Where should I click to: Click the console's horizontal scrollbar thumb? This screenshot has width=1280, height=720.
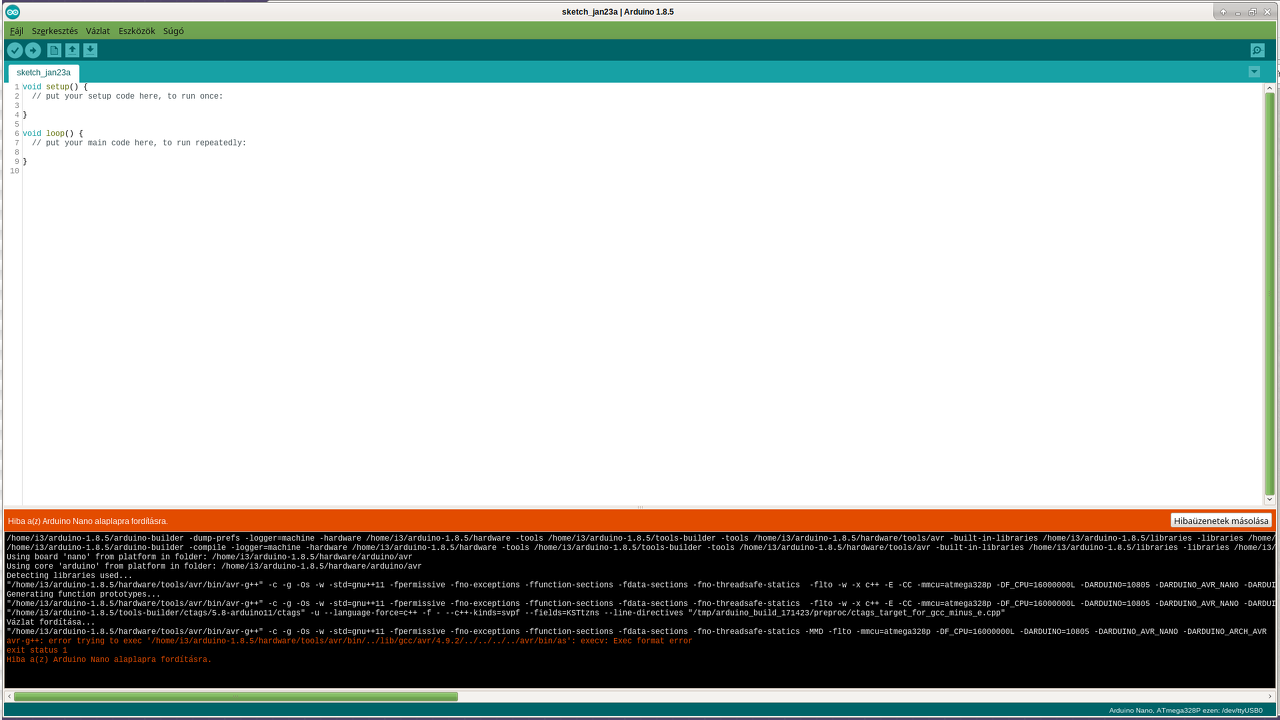click(x=236, y=696)
